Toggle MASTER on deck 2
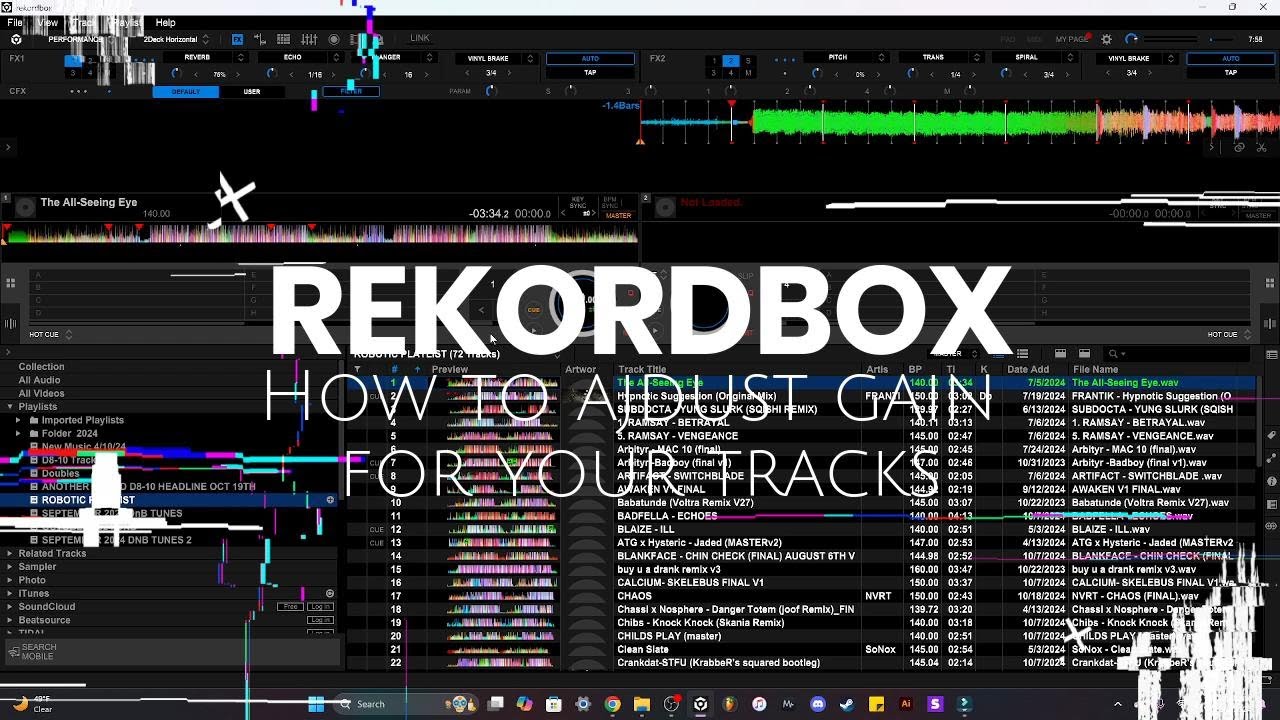The height and width of the screenshot is (720, 1280). (1258, 215)
